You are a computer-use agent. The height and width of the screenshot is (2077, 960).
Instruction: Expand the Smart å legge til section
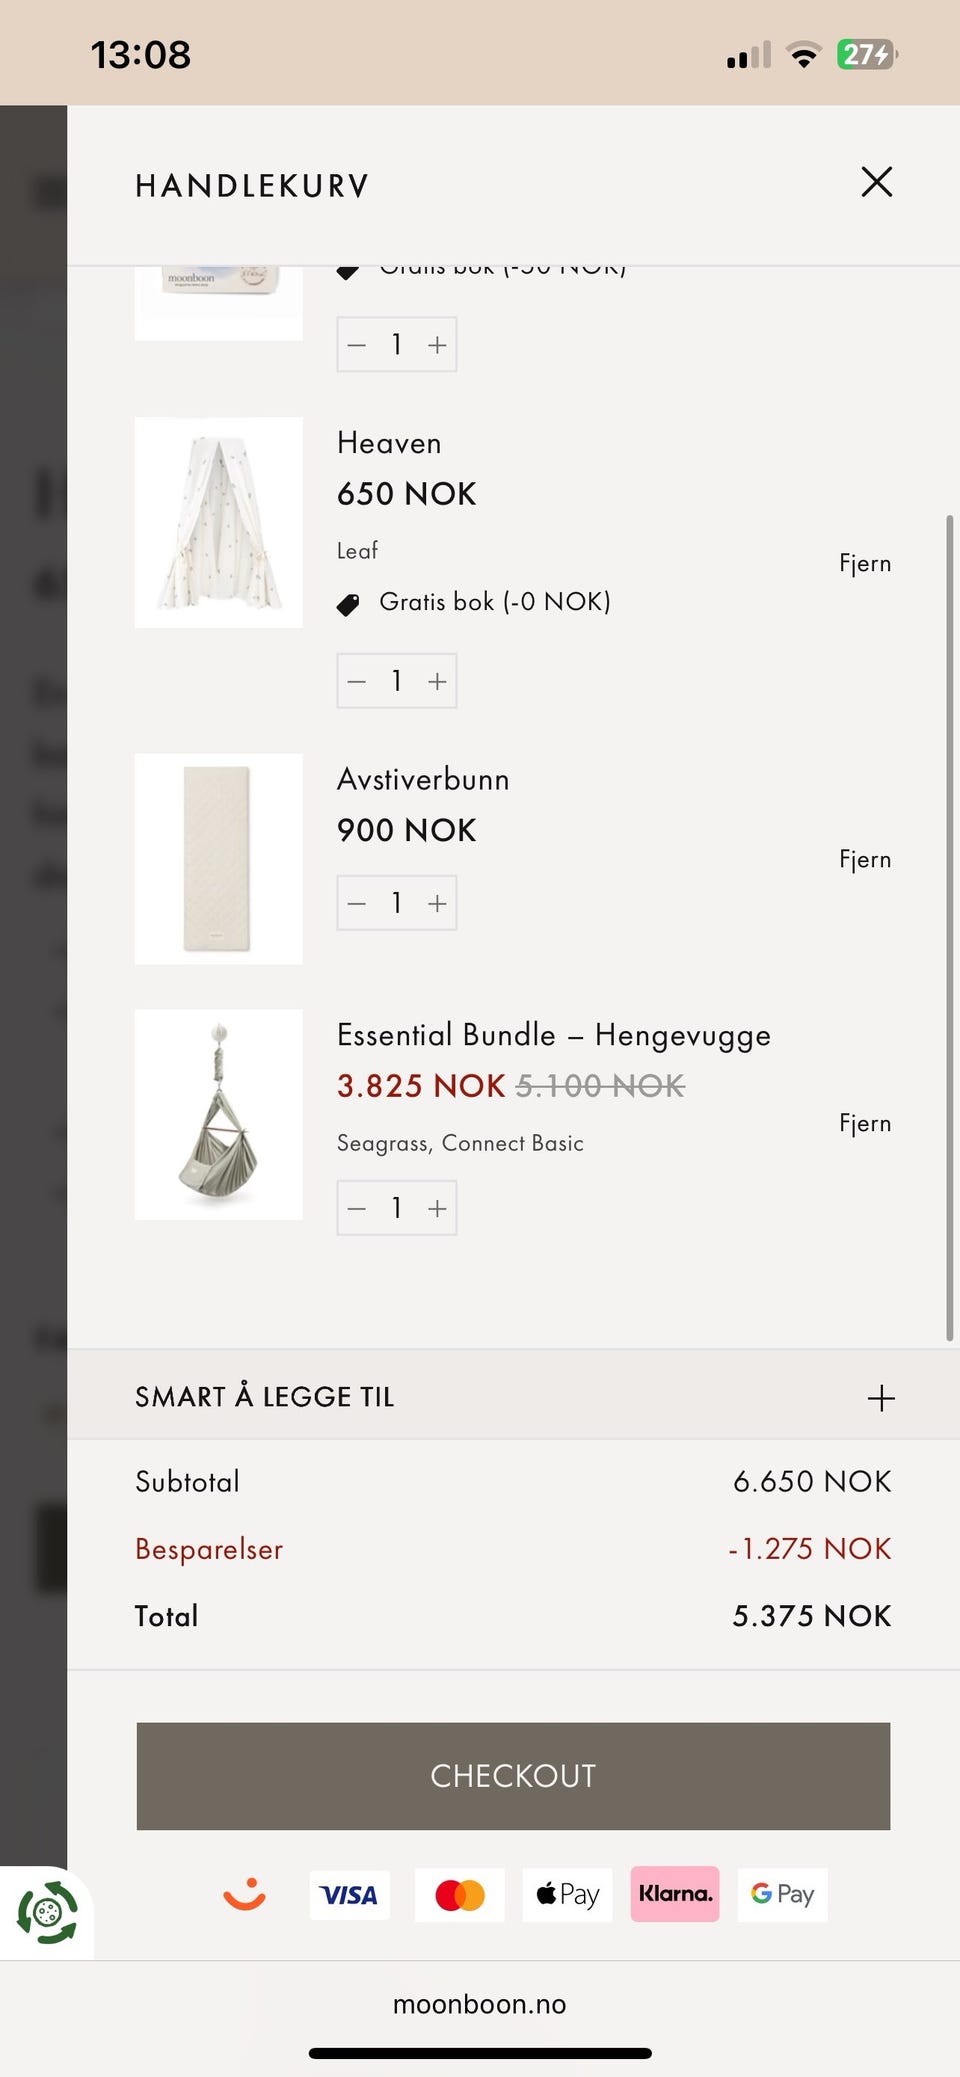coord(880,1397)
